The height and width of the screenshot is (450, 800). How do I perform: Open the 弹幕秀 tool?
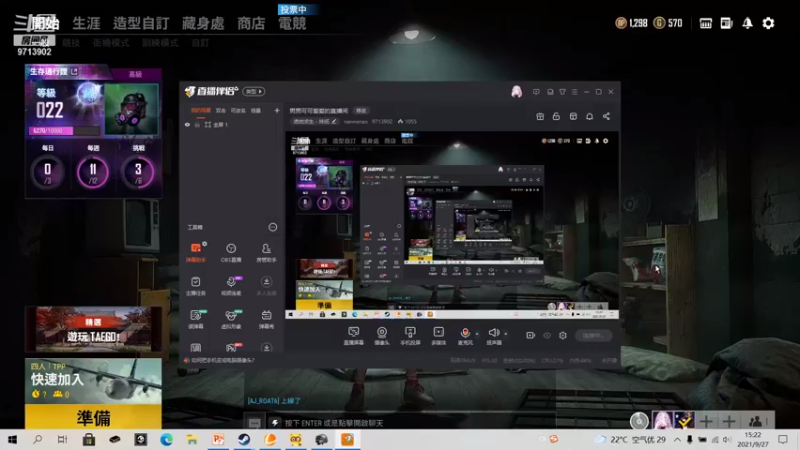pos(266,319)
